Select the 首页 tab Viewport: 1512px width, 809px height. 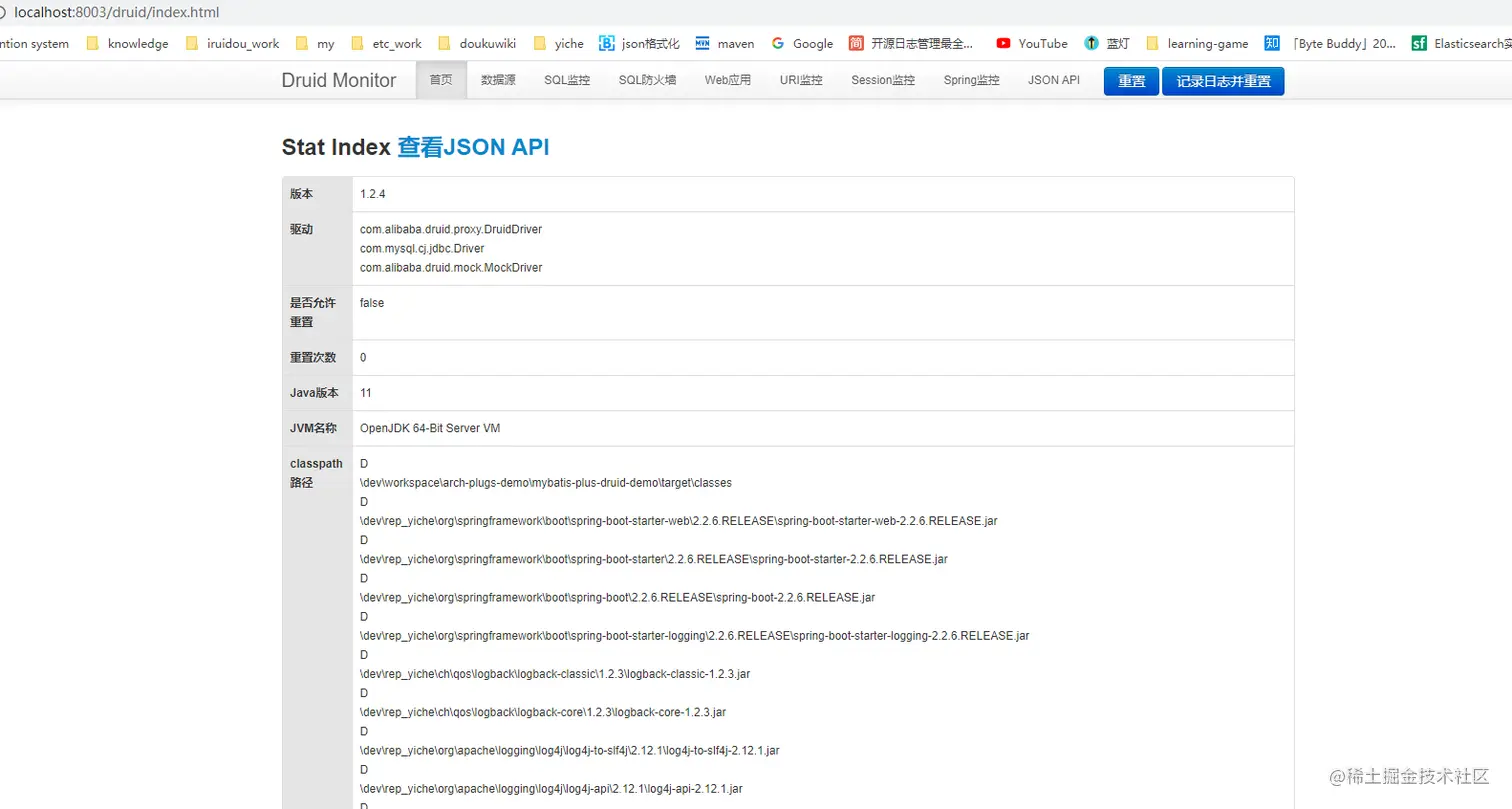pyautogui.click(x=441, y=80)
